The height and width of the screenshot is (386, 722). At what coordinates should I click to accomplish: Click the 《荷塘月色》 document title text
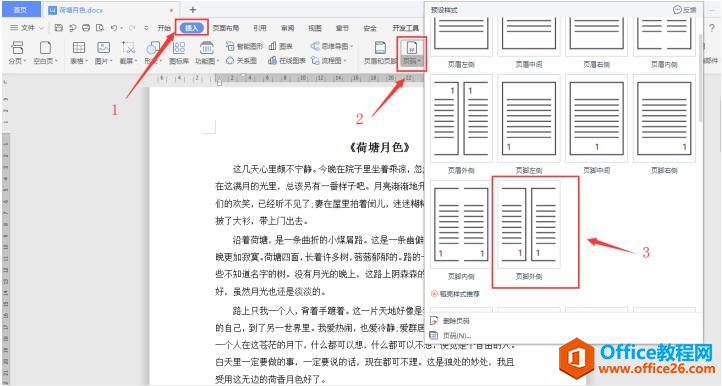pos(379,147)
